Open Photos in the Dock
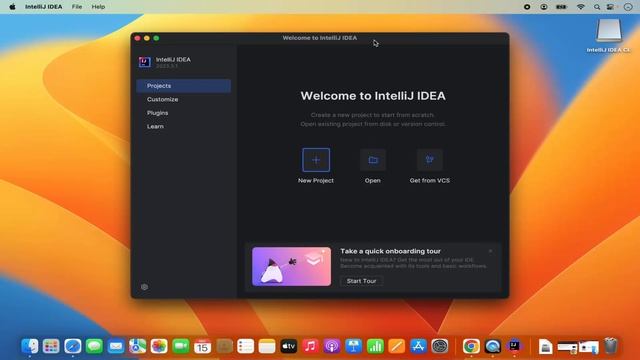This screenshot has width=640, height=360. click(x=159, y=346)
